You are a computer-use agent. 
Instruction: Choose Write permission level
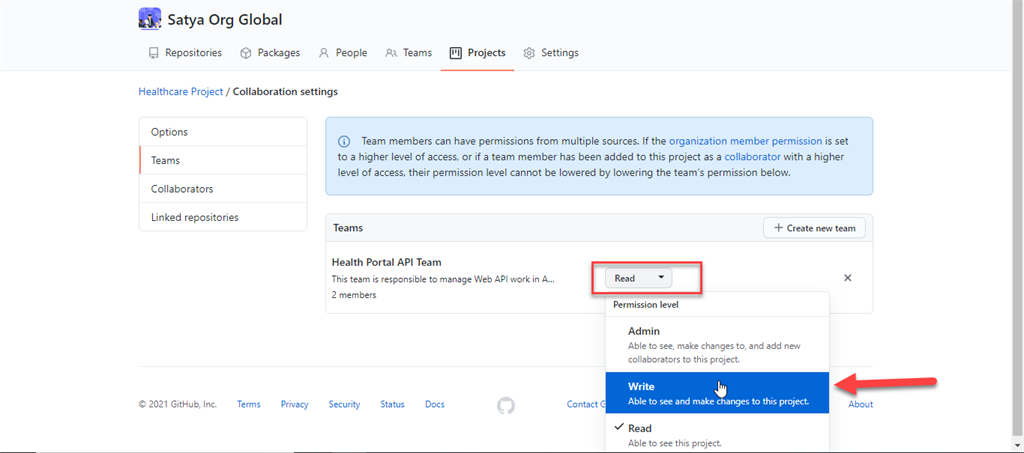(717, 393)
